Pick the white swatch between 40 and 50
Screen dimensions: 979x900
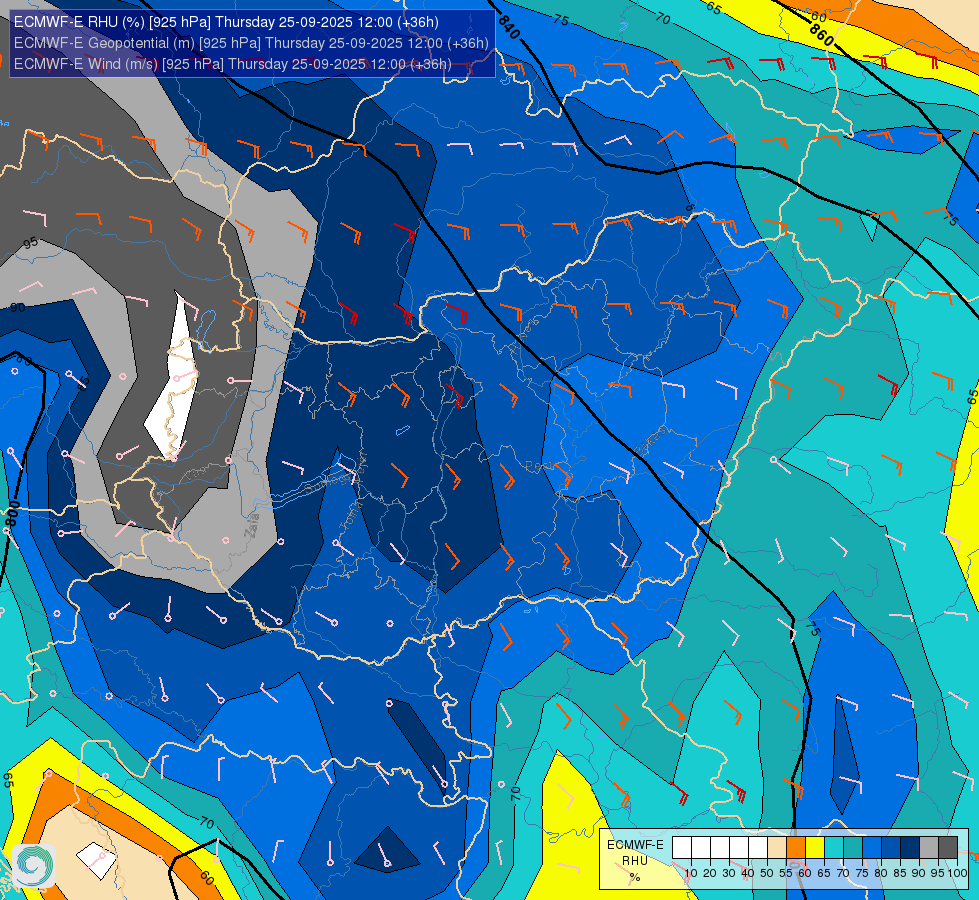click(757, 848)
